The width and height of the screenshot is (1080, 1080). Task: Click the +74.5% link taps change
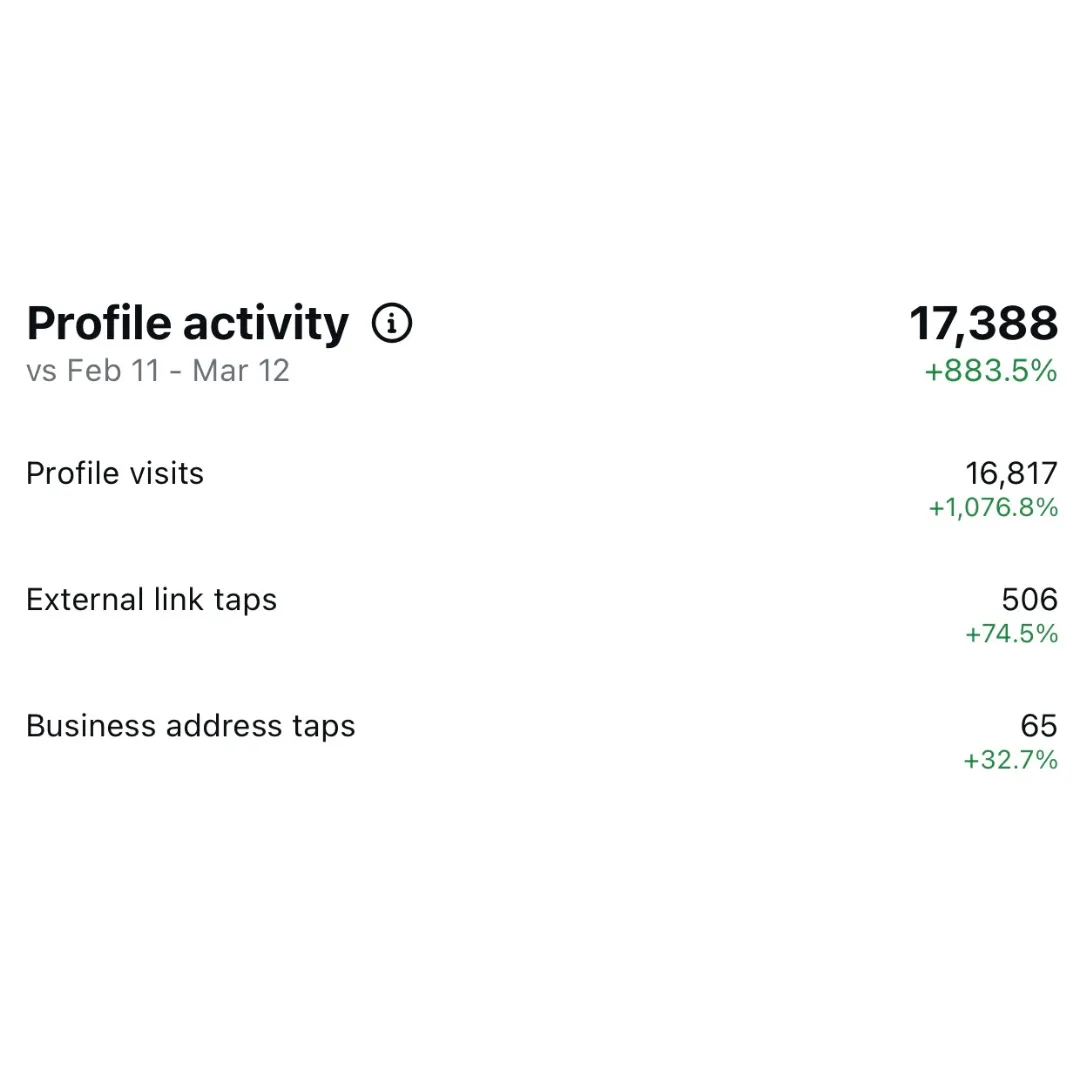[x=1012, y=634]
